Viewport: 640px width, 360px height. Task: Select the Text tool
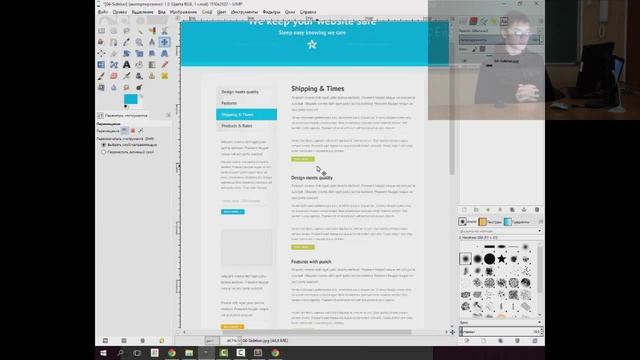(x=127, y=64)
